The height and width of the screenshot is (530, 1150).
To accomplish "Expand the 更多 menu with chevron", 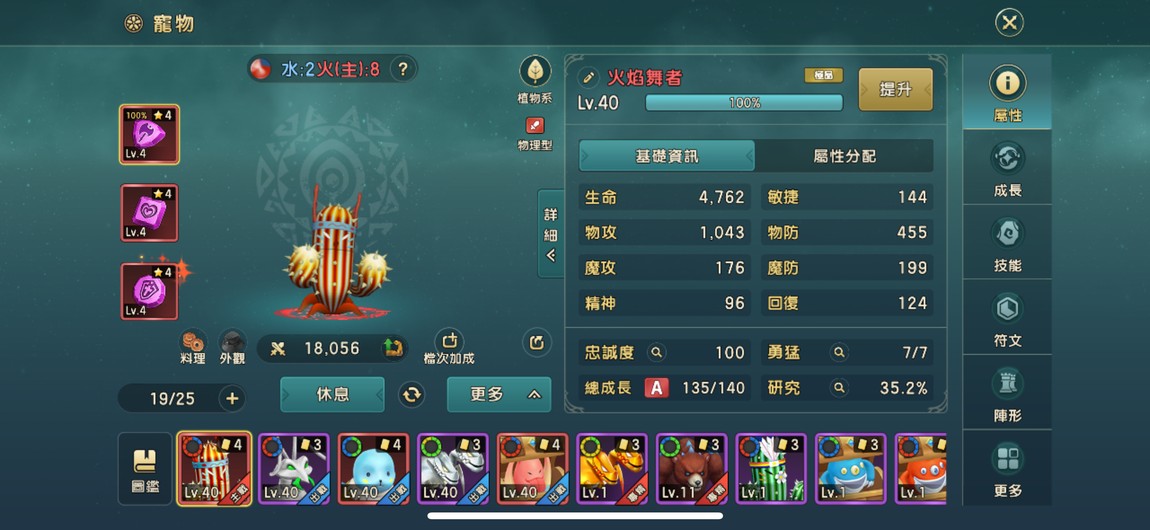I will click(499, 394).
